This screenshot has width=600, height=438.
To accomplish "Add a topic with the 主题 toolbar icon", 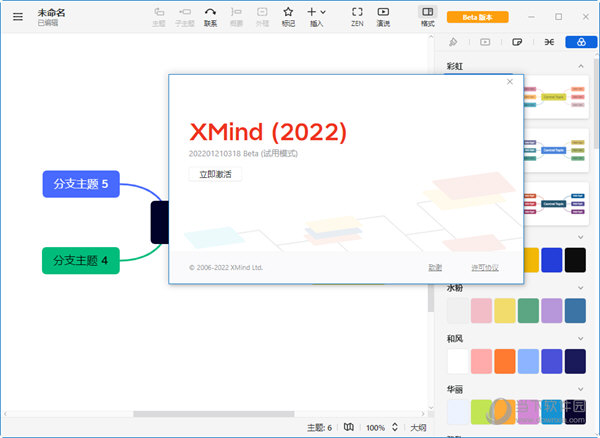I will 159,17.
